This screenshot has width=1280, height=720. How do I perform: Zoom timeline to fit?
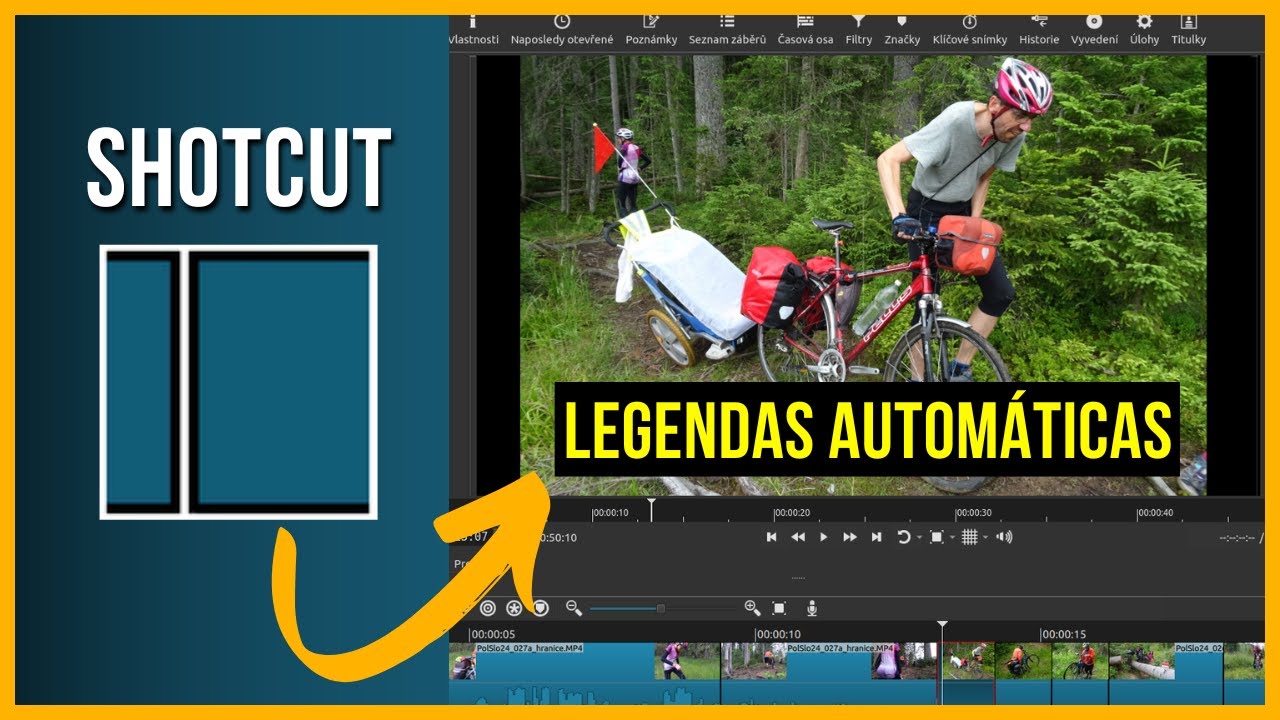pos(779,608)
